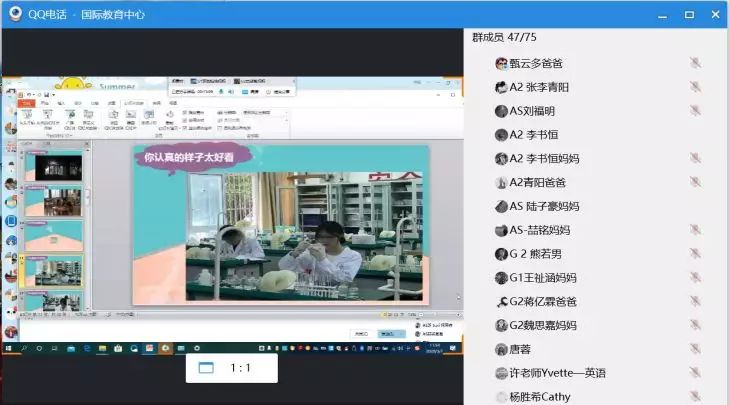Image resolution: width=729 pixels, height=405 pixels.
Task: Click the speaker icon in sharing toolbar
Action: tap(231, 92)
